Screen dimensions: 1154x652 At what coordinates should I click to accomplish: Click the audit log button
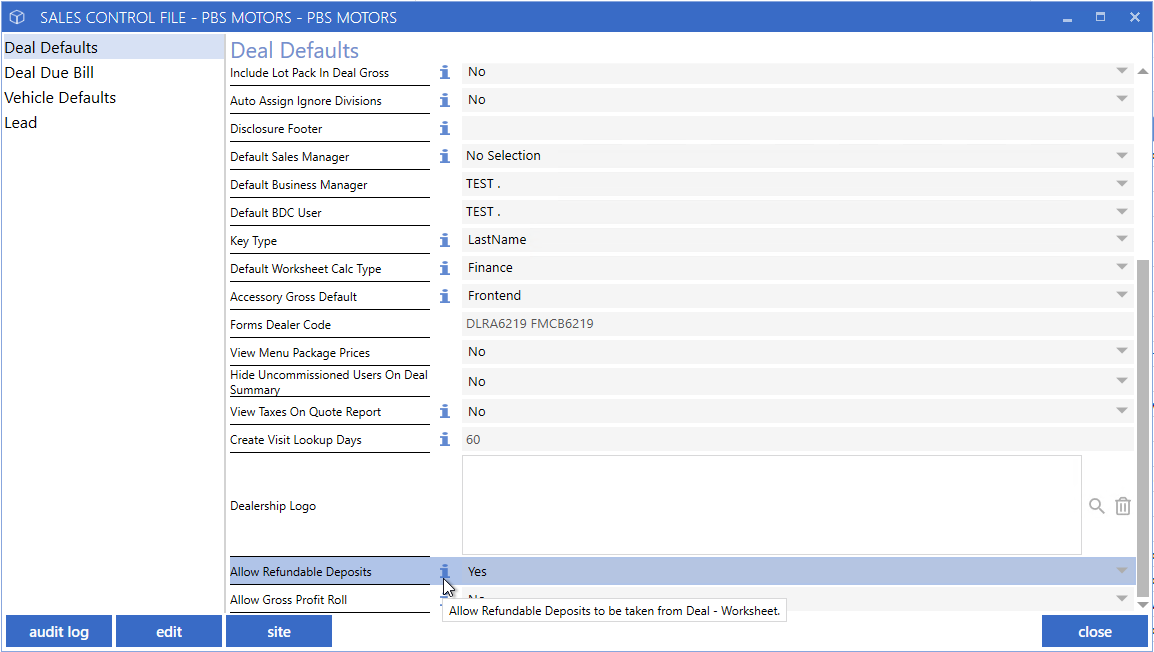(59, 631)
